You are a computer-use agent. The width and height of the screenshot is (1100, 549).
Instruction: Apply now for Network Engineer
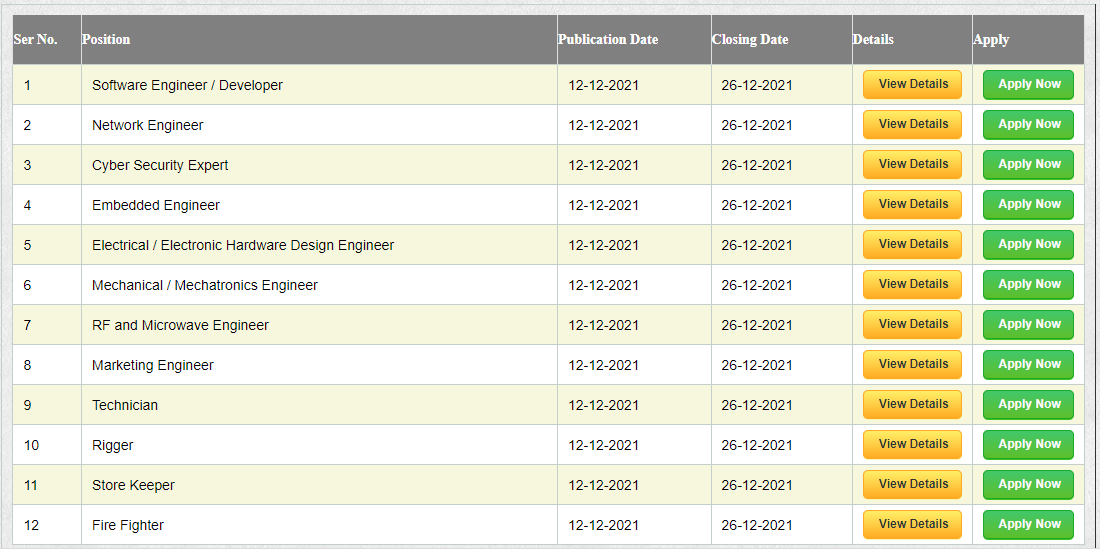tap(1028, 125)
